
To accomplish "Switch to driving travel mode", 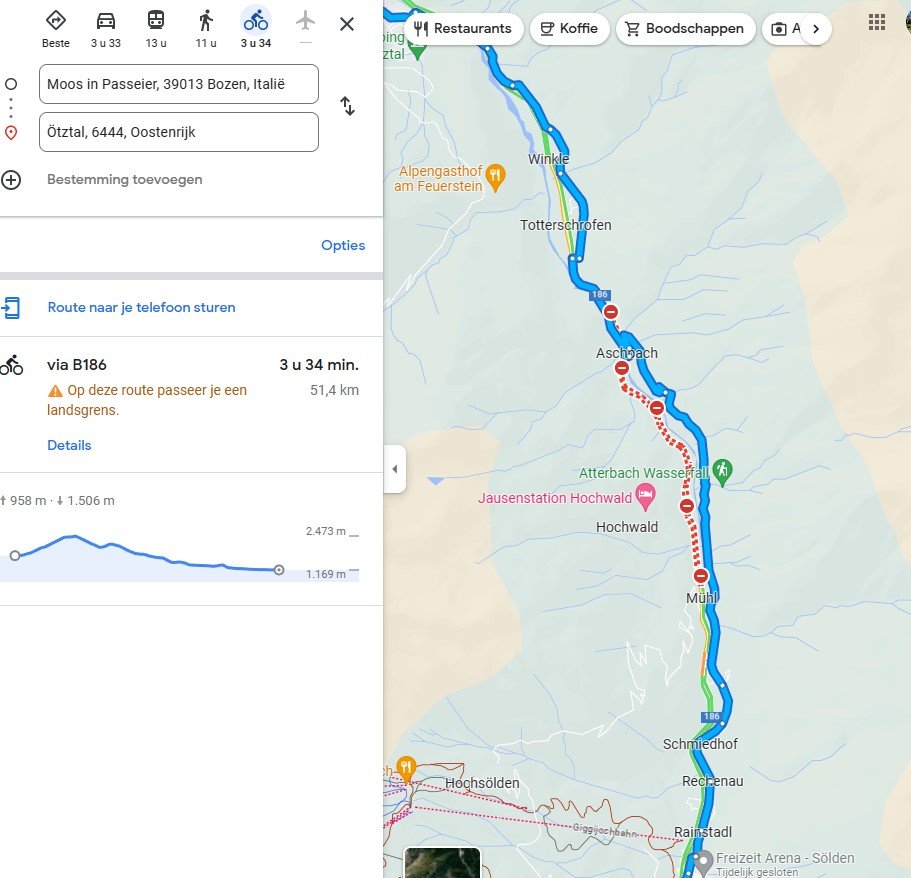I will pyautogui.click(x=106, y=21).
